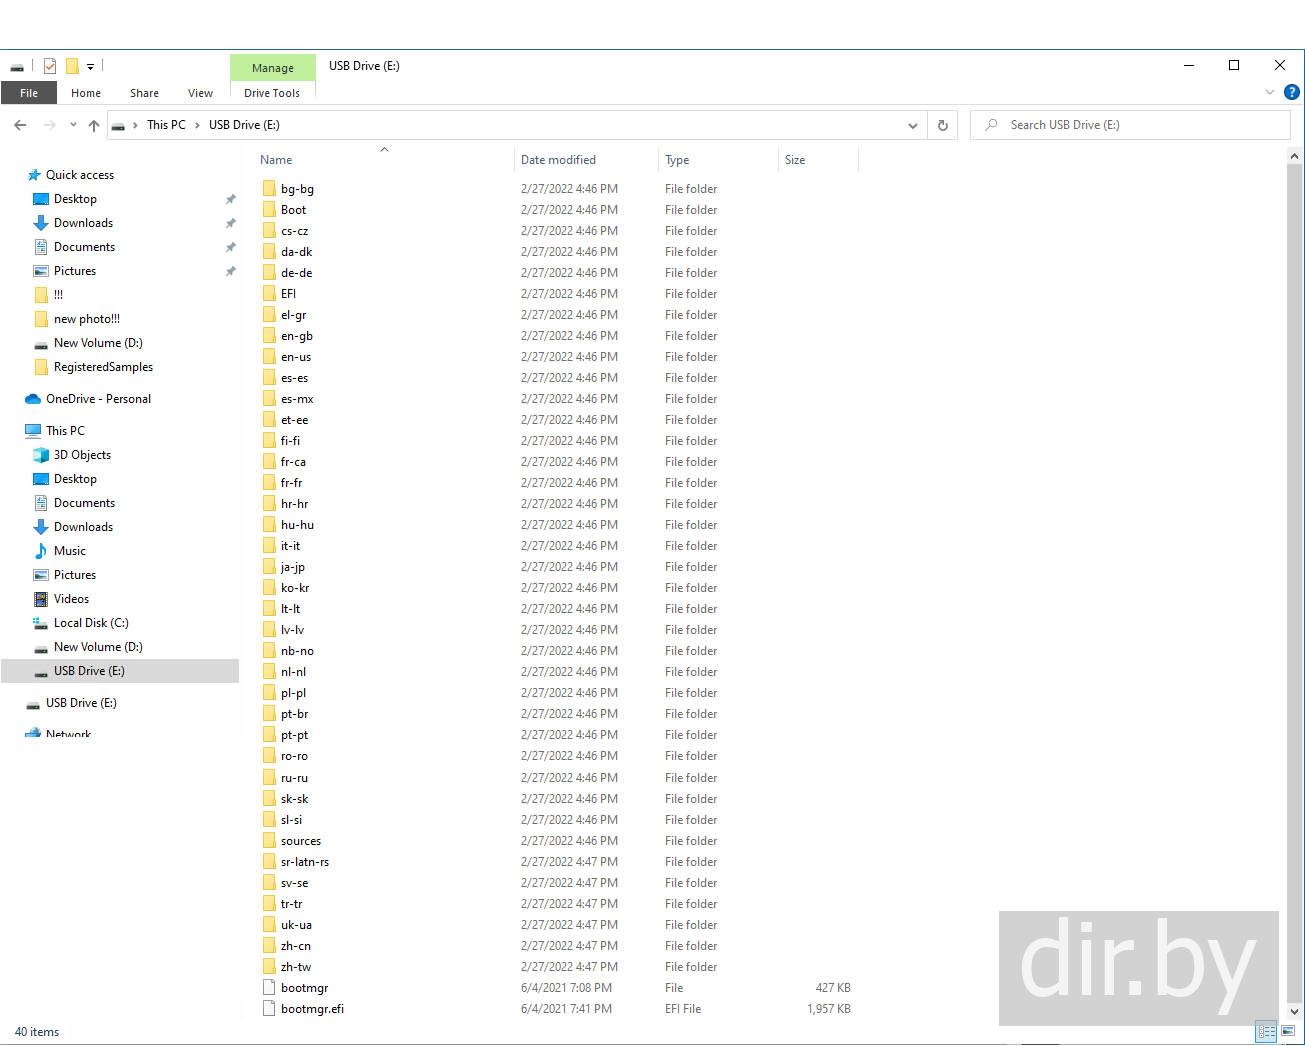Open the Recent locations dropdown arrow
The height and width of the screenshot is (1046, 1305).
pyautogui.click(x=73, y=125)
